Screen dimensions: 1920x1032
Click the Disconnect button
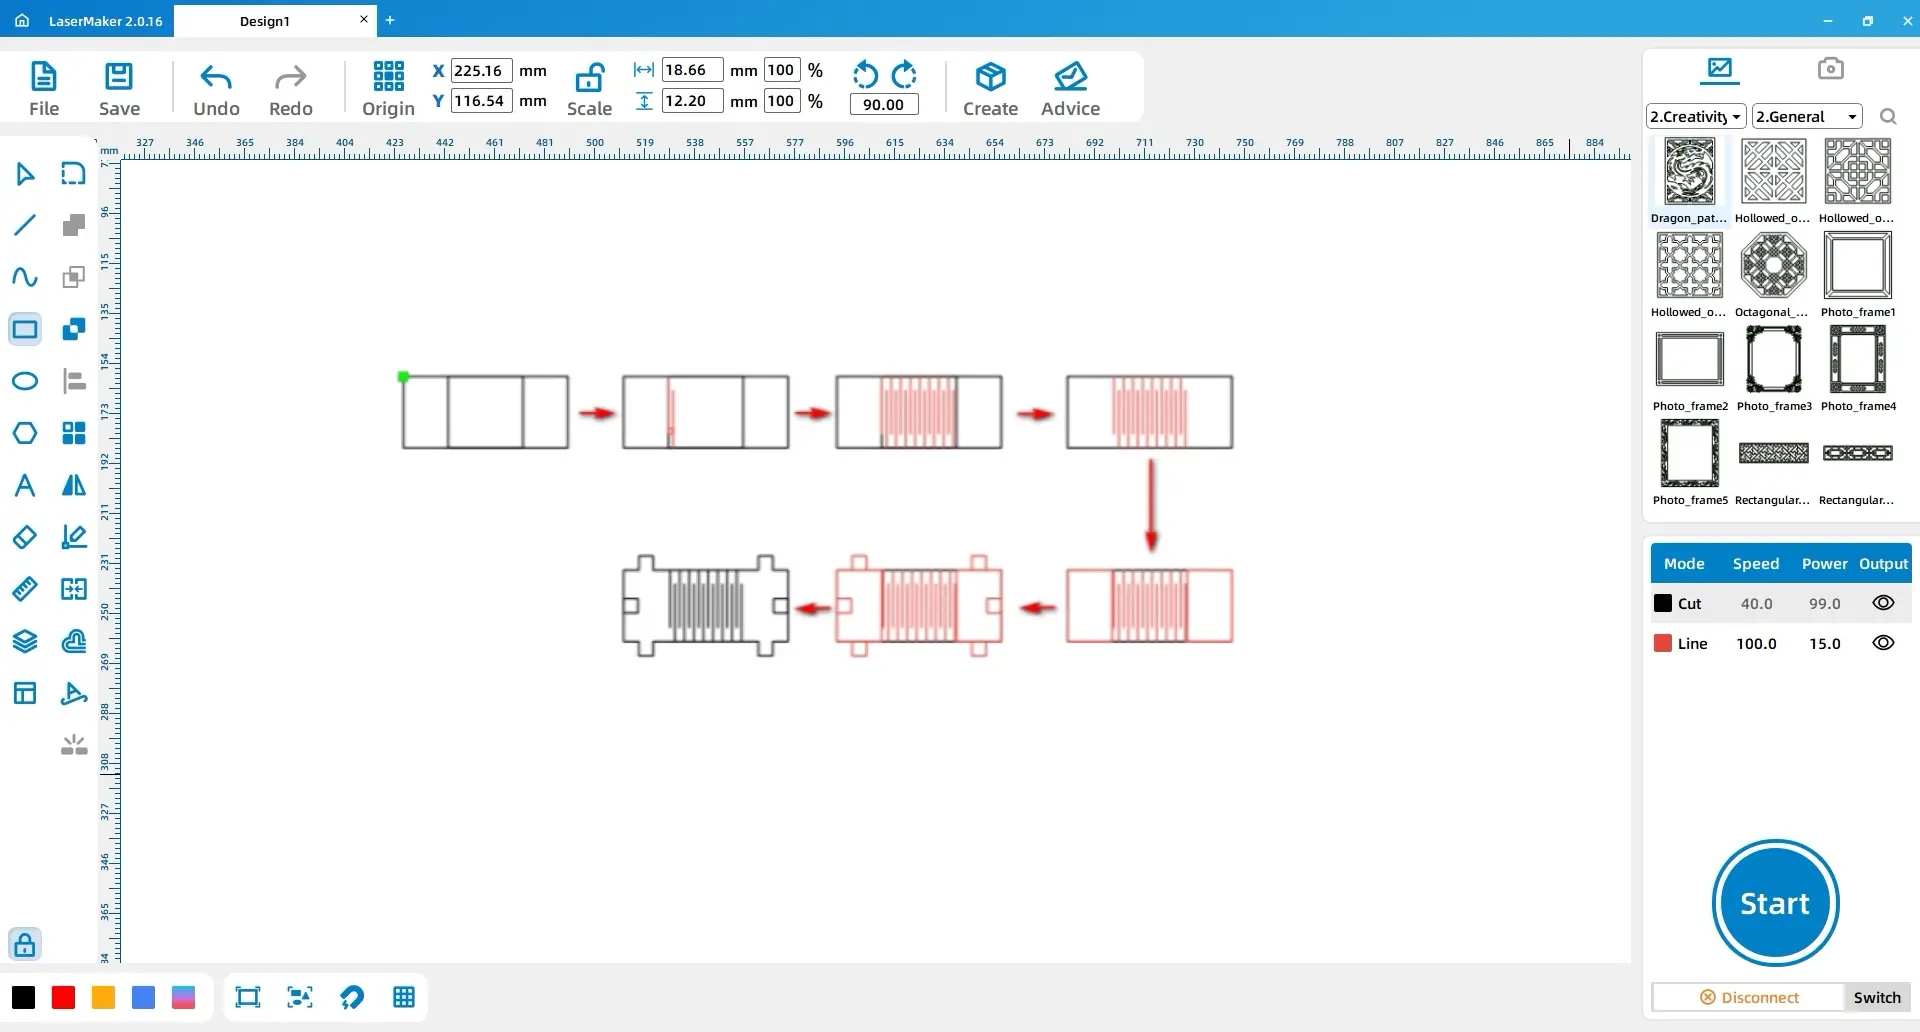1748,997
